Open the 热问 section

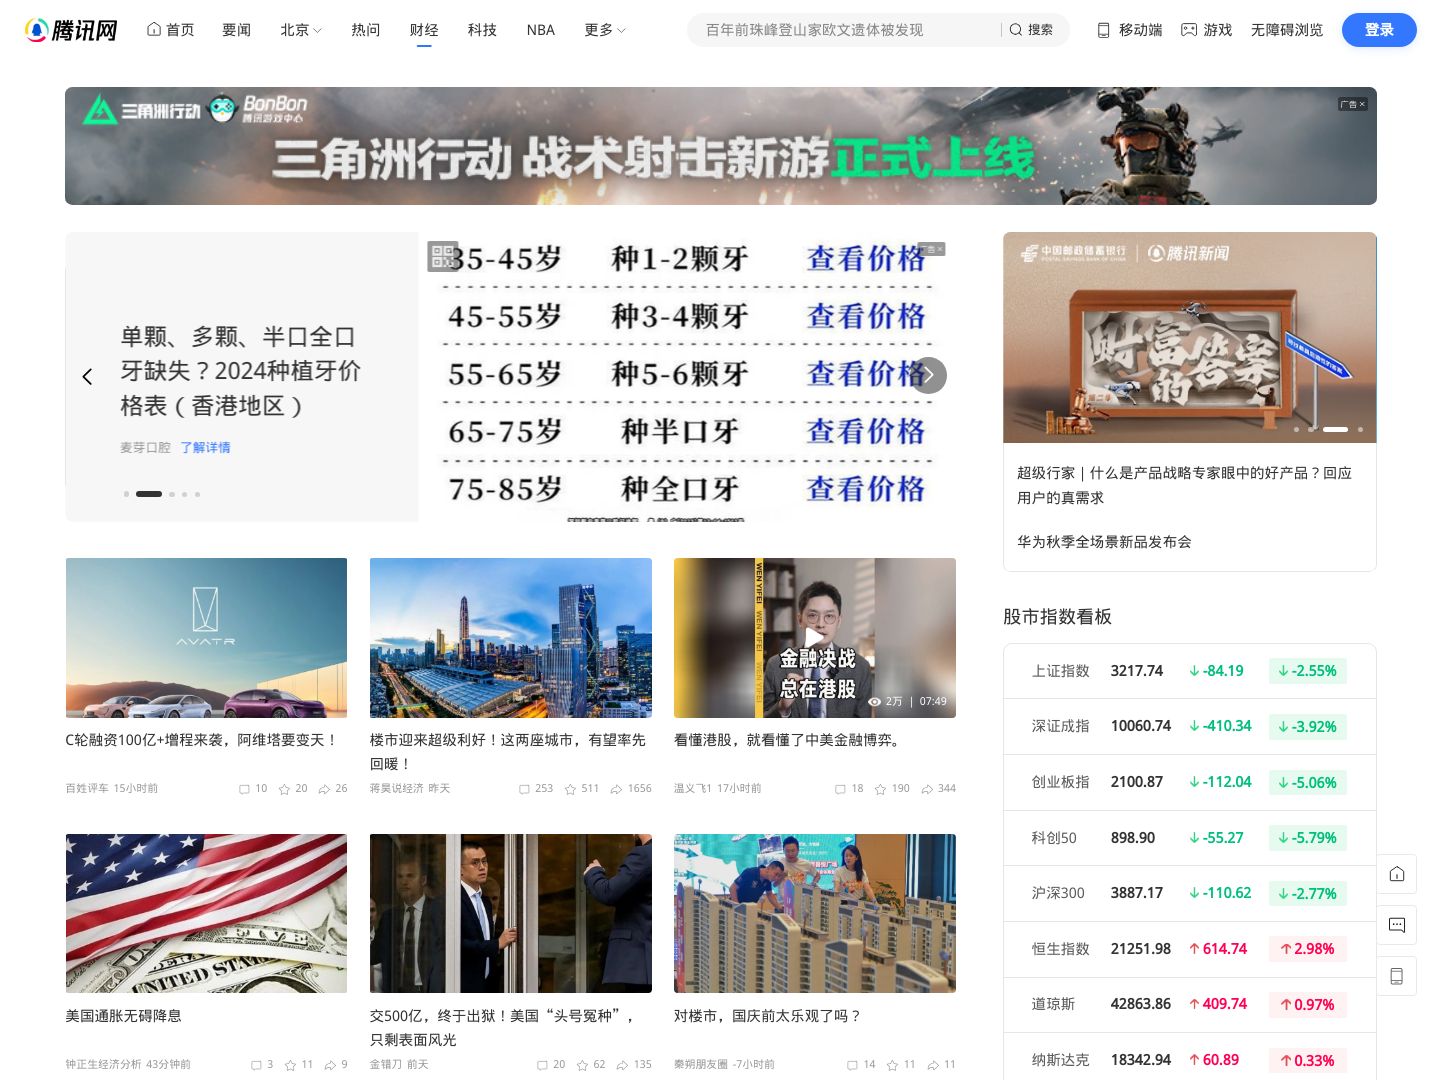click(x=366, y=30)
